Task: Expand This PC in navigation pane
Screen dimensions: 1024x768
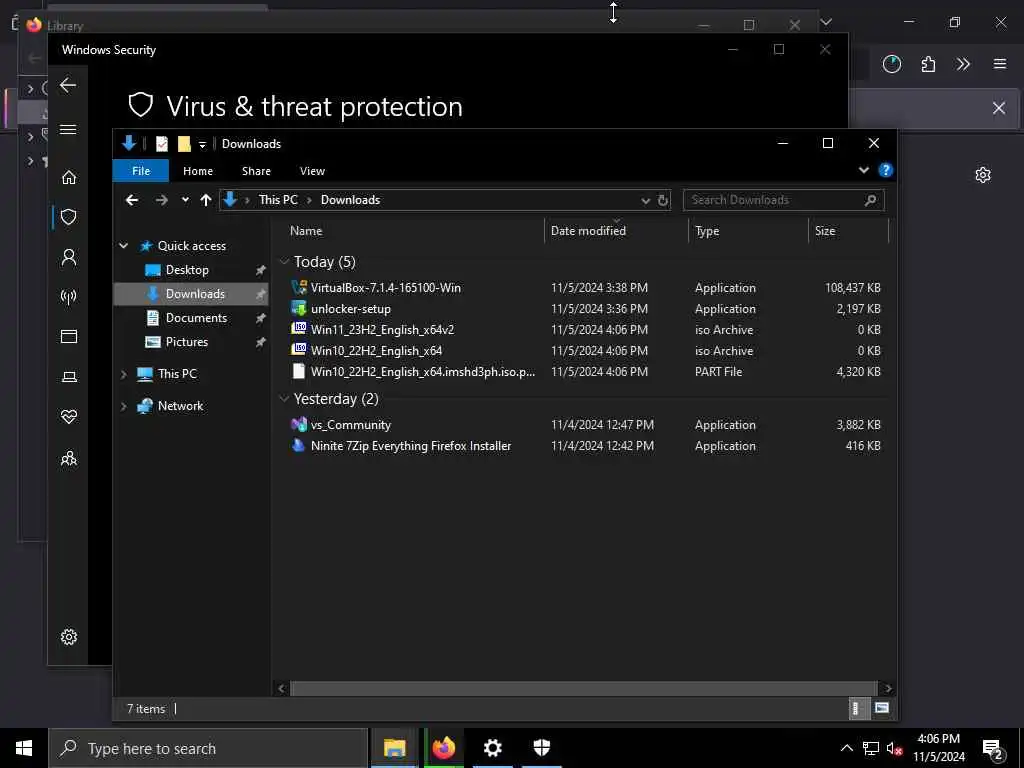Action: click(123, 374)
